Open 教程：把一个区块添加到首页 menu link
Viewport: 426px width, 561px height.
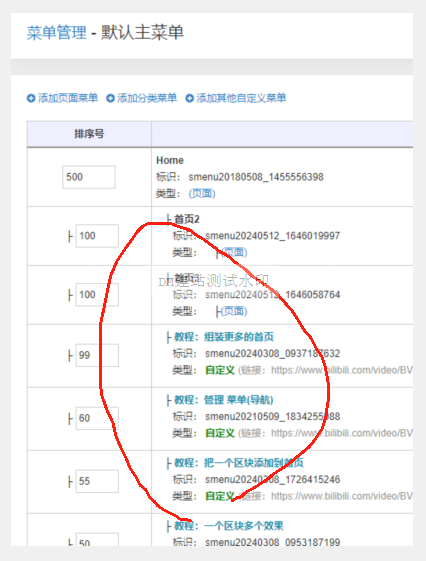(x=239, y=463)
